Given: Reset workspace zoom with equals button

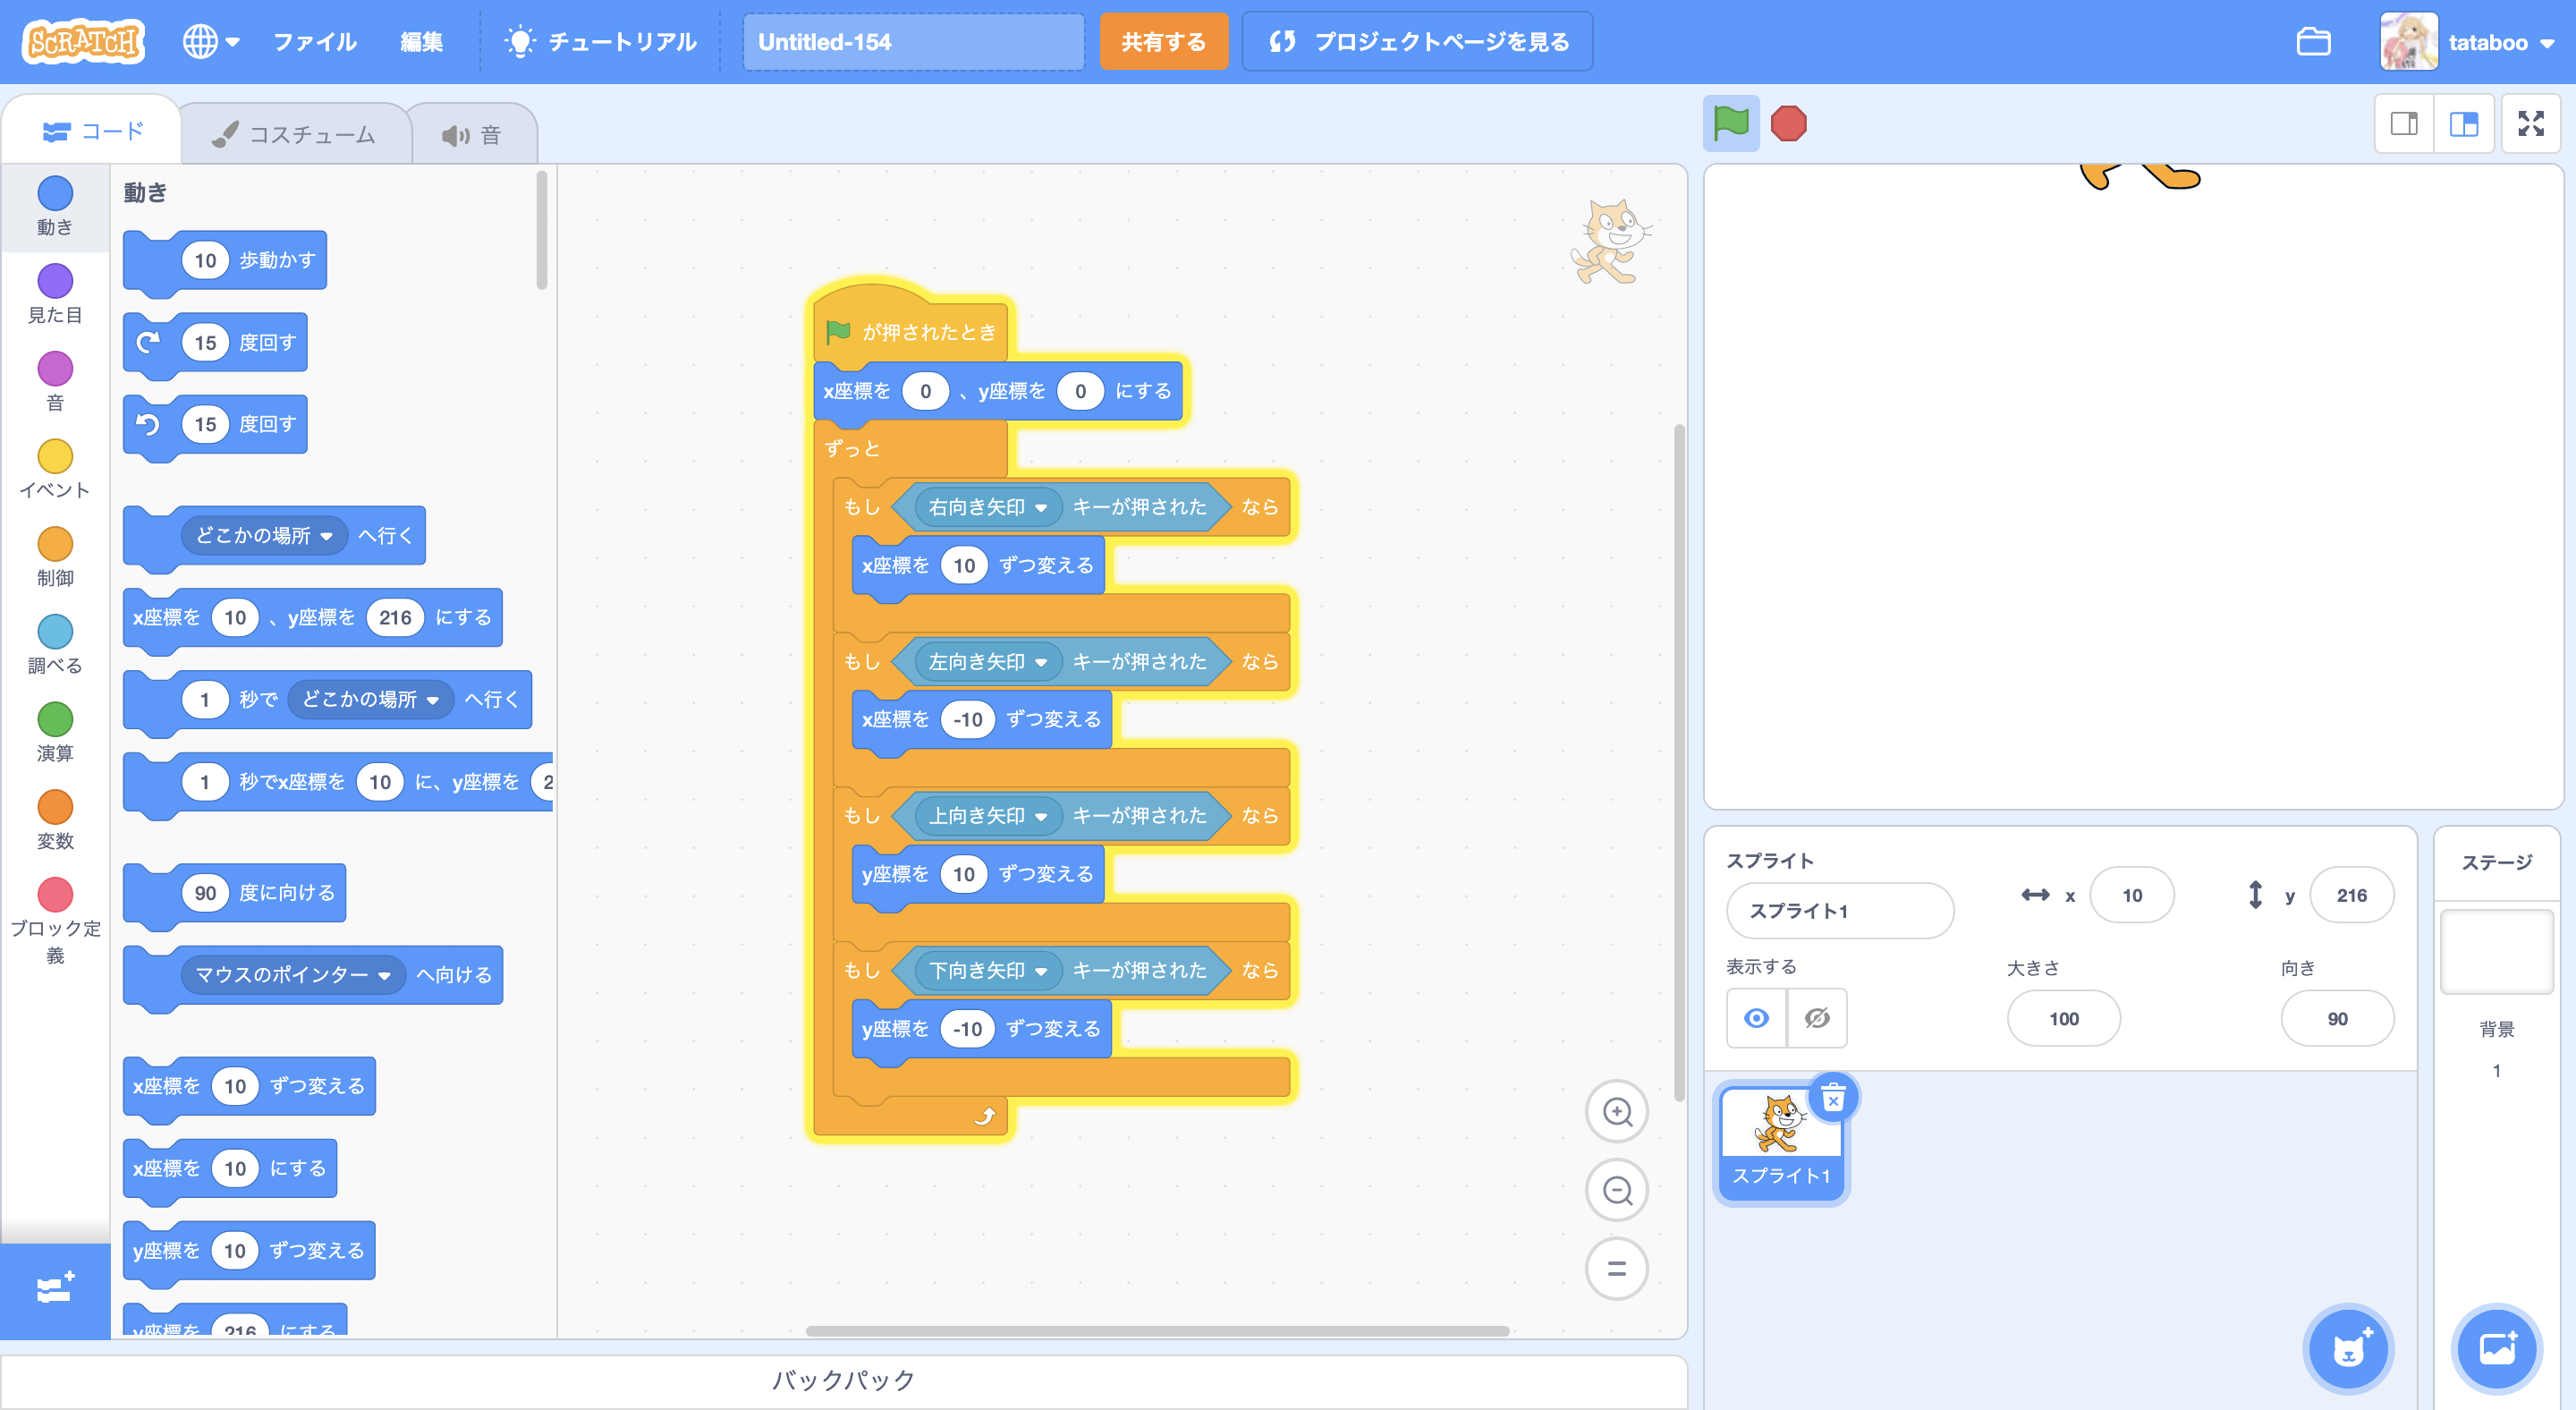Looking at the screenshot, I should (1617, 1269).
